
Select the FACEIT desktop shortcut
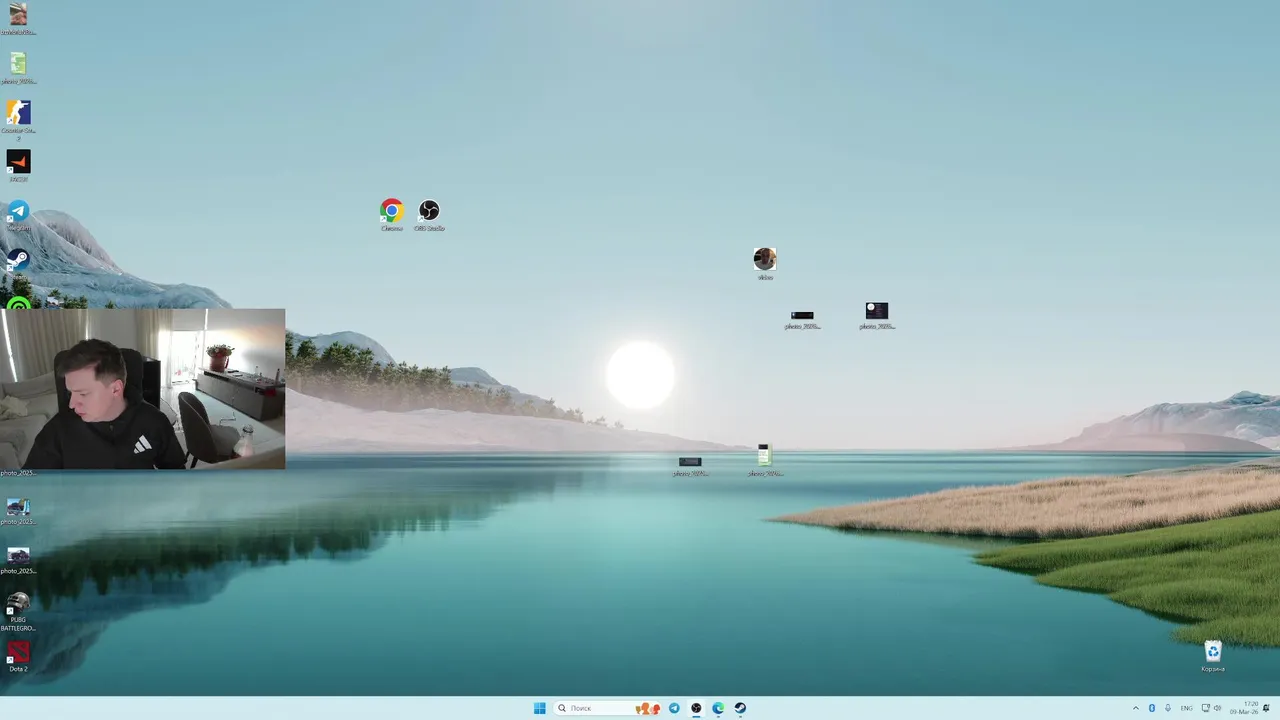18,165
